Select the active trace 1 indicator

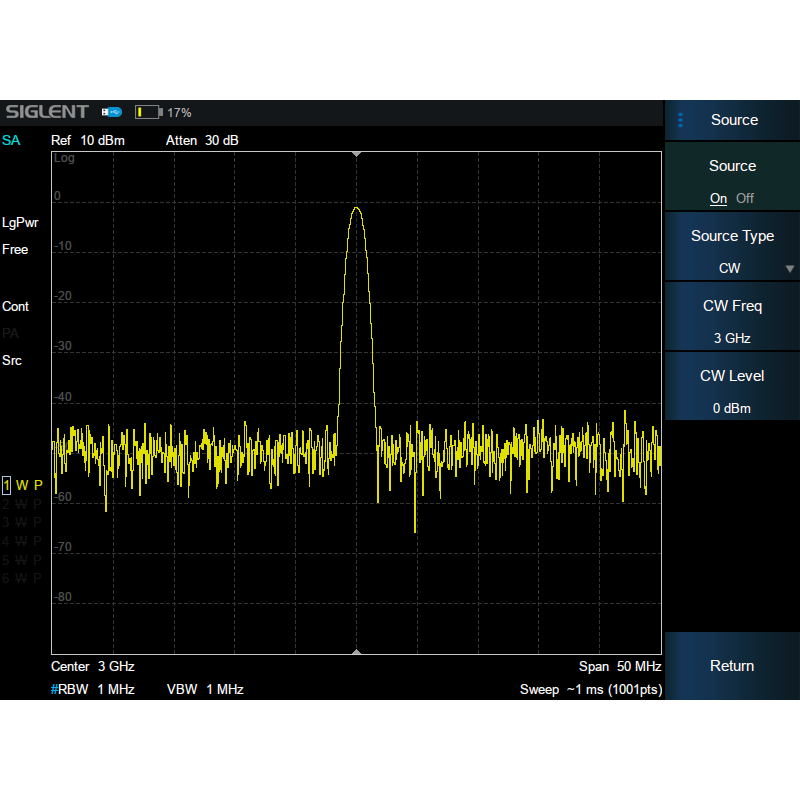(7, 485)
